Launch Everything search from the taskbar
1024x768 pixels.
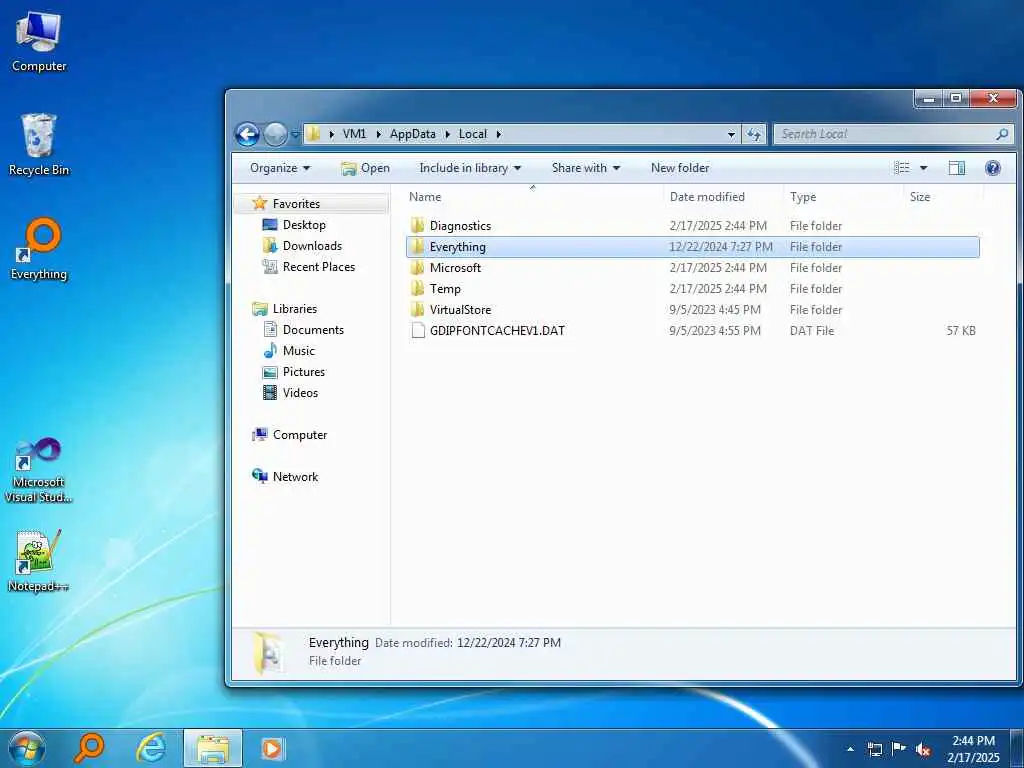(x=88, y=748)
